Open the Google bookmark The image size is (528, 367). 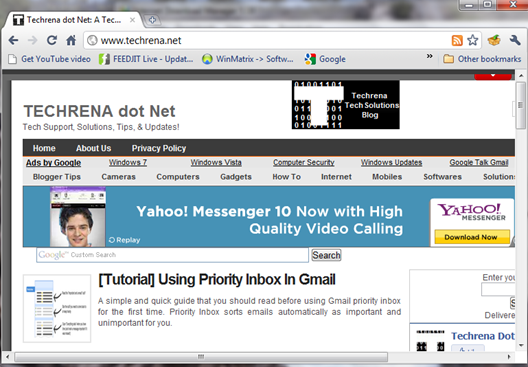point(325,59)
